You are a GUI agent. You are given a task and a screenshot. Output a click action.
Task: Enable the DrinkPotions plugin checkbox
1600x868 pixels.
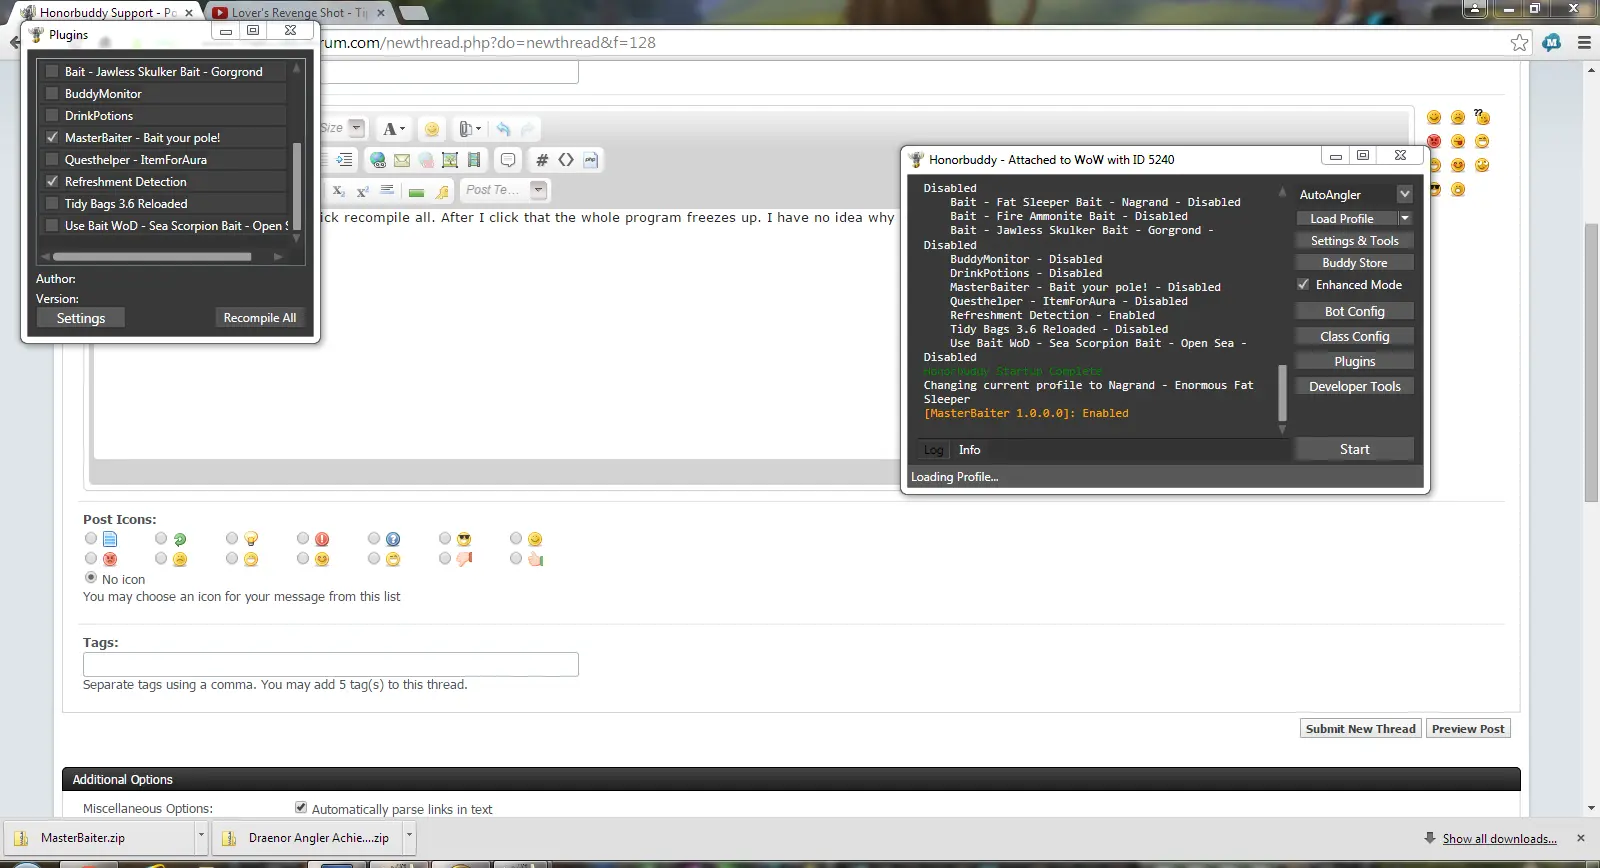(52, 116)
